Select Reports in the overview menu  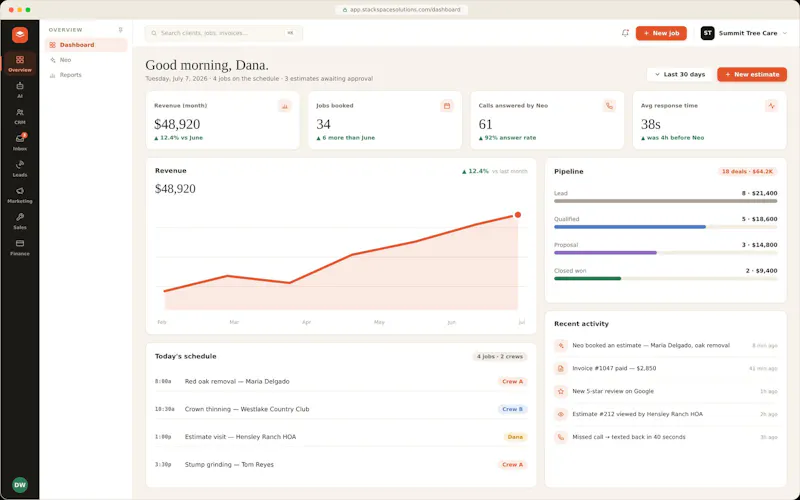click(x=86, y=75)
